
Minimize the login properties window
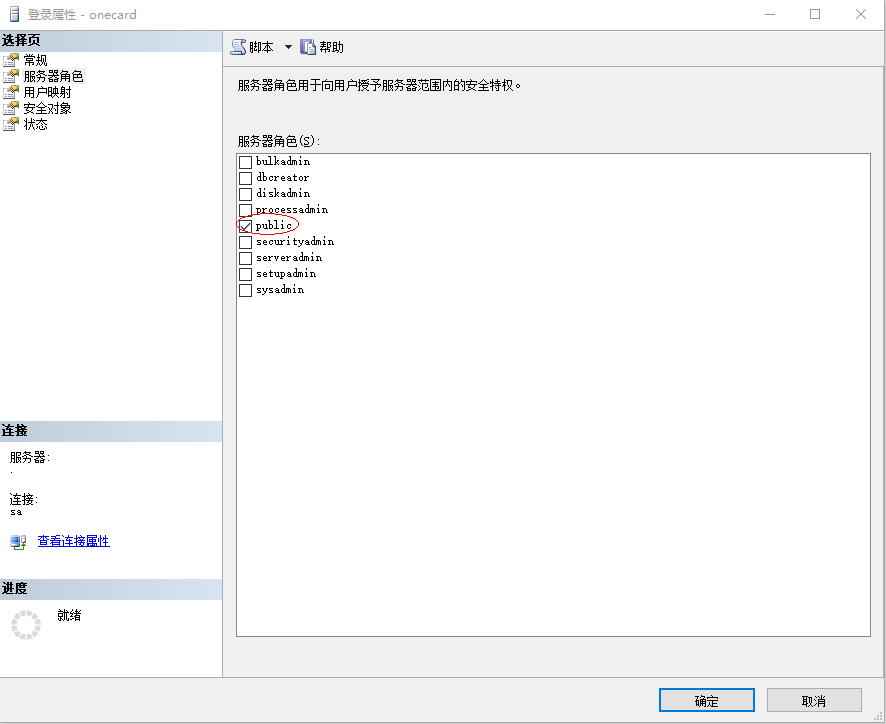[x=770, y=14]
